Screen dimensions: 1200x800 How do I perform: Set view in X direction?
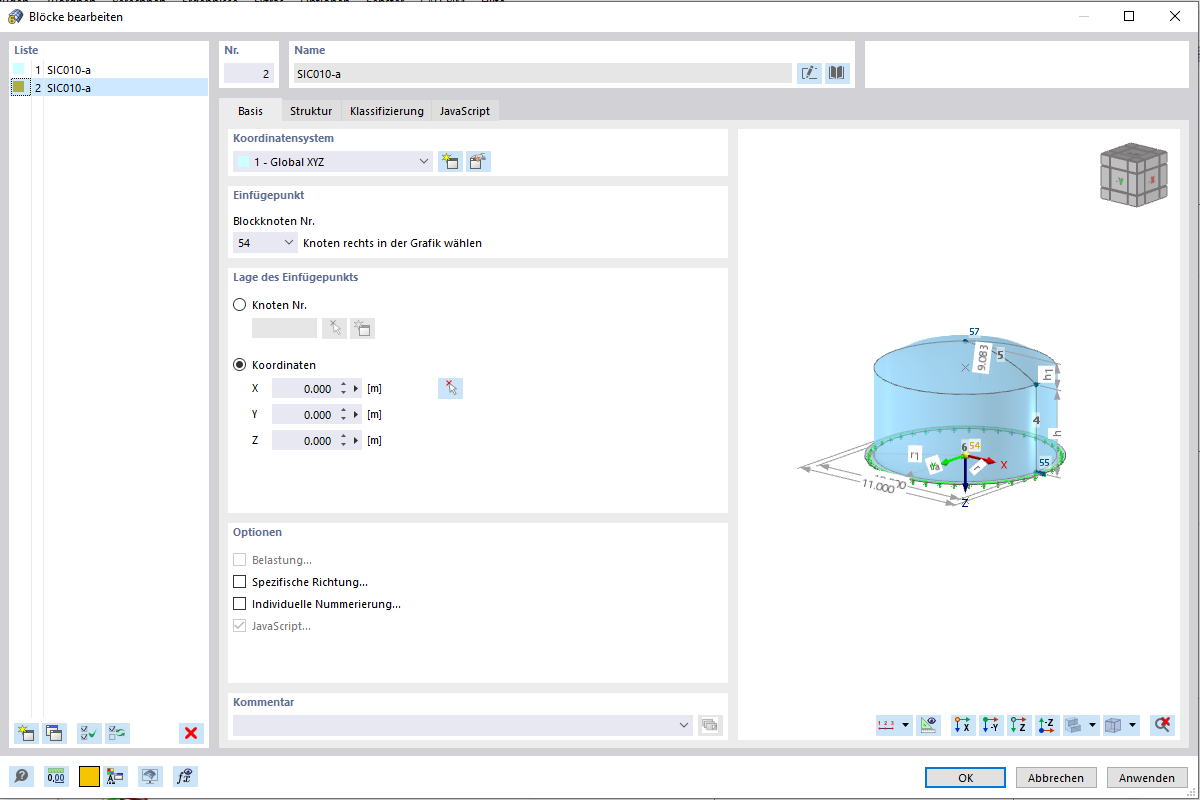point(962,725)
